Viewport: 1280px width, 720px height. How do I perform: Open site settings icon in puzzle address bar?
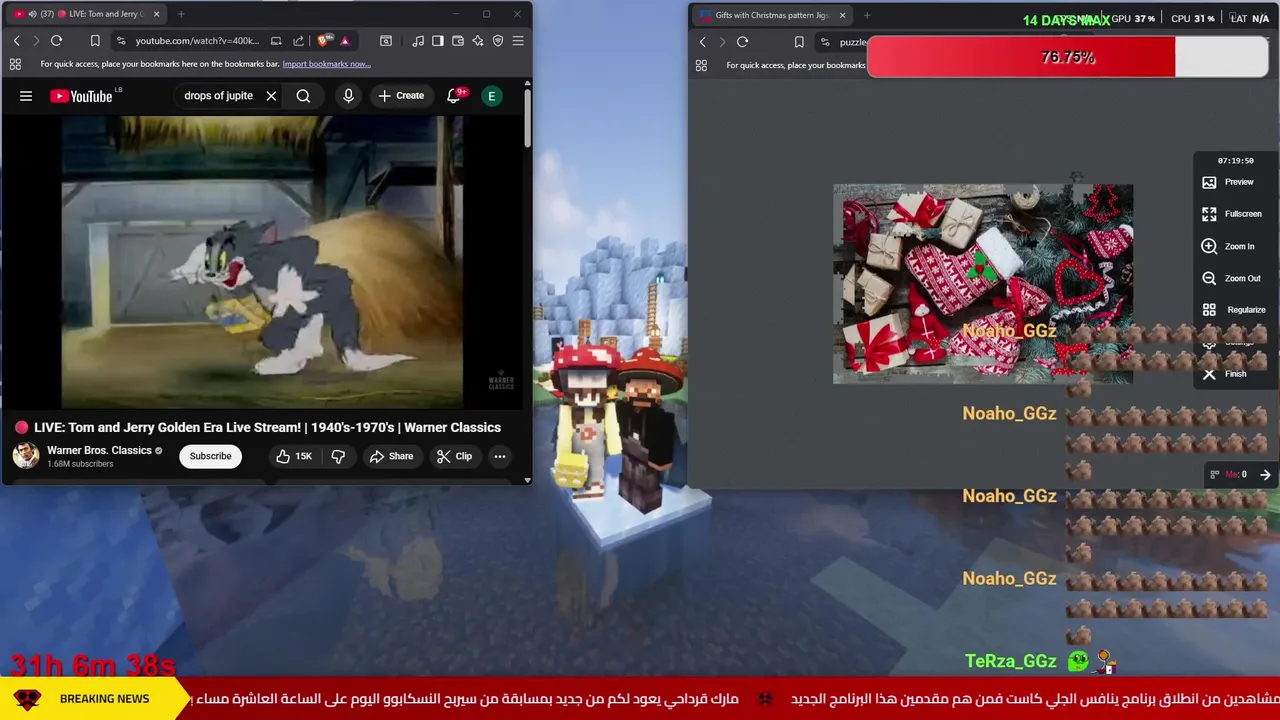[825, 42]
